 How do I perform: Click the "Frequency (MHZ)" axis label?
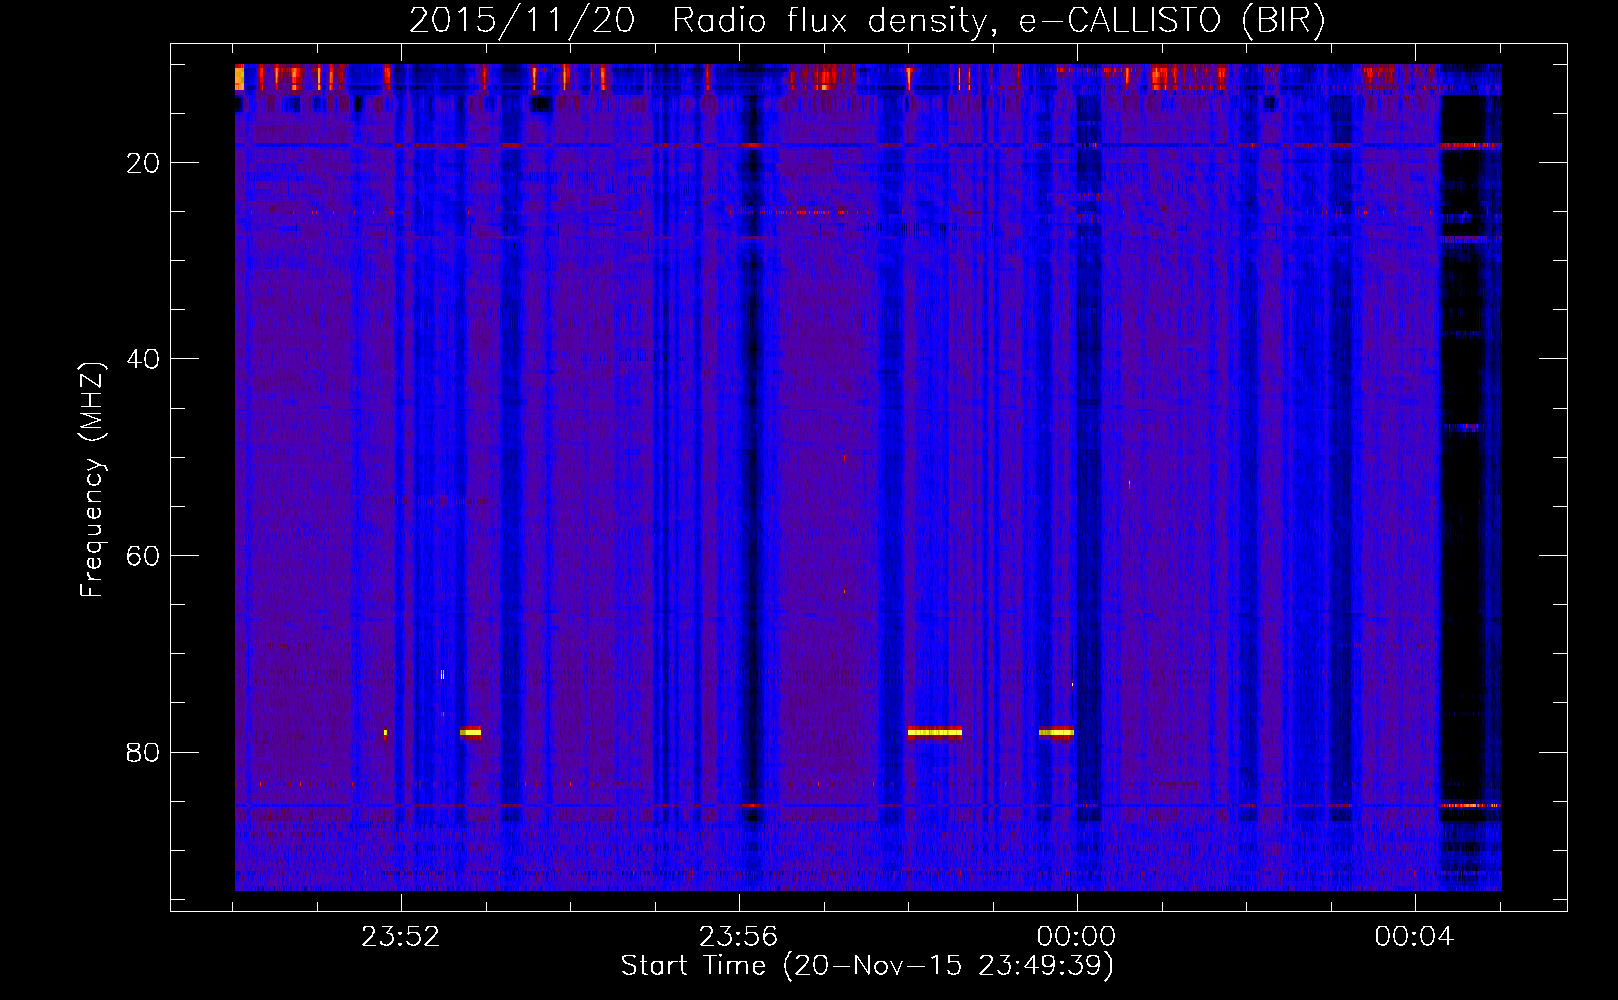[x=92, y=480]
